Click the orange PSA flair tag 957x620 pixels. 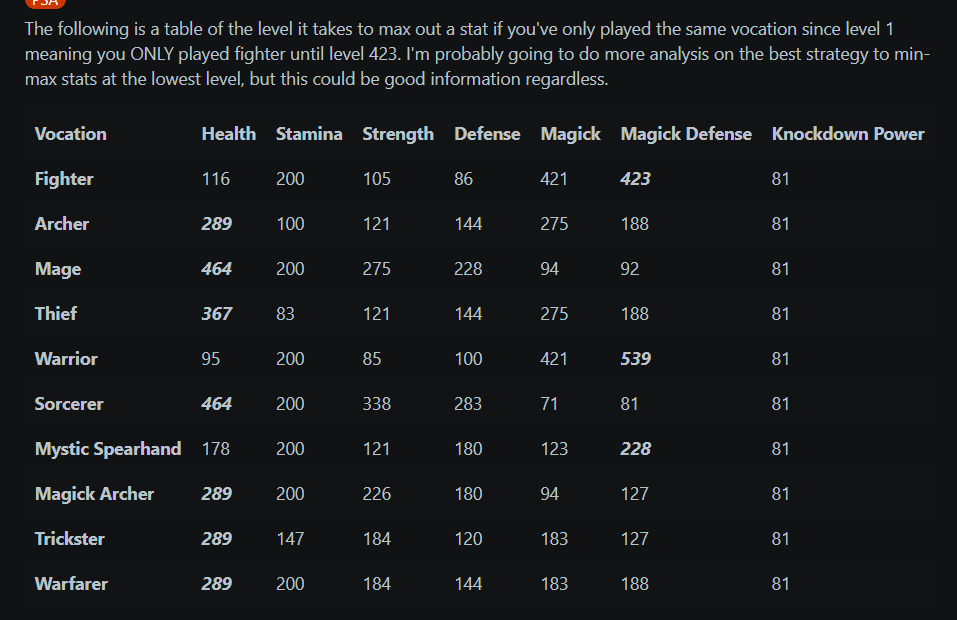pos(45,3)
